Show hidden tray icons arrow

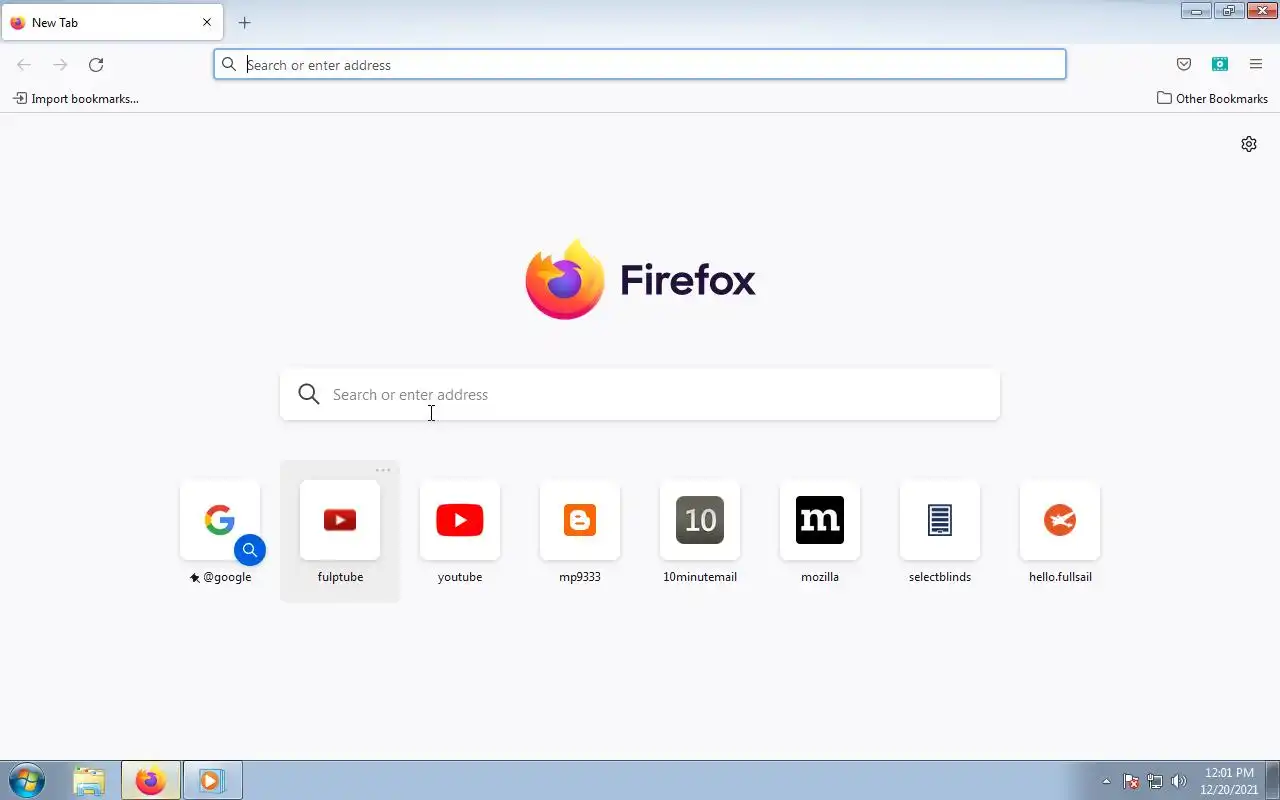coord(1106,781)
